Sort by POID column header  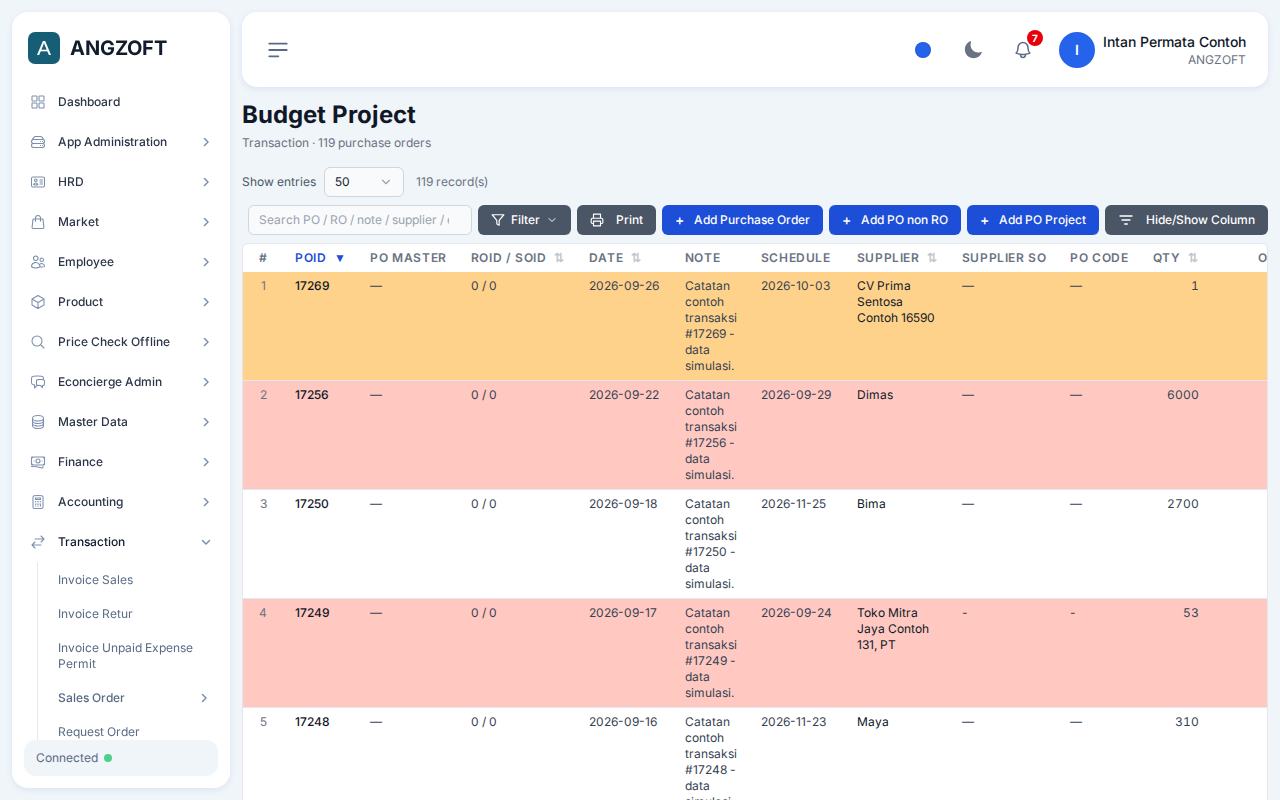point(320,258)
